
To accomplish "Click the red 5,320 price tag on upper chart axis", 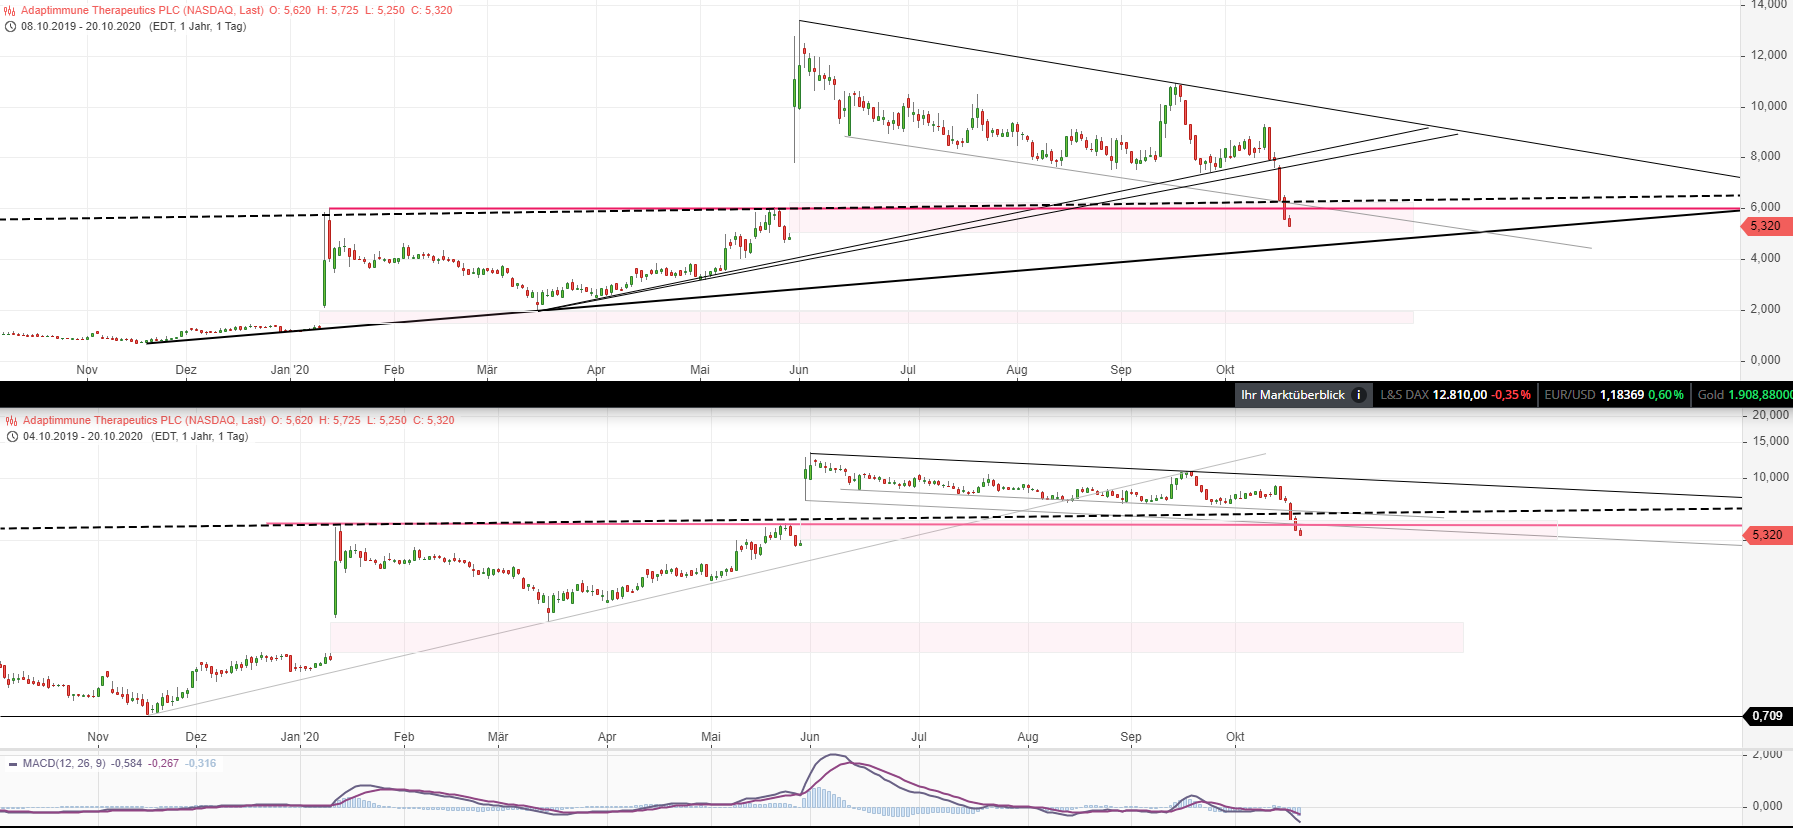I will click(1766, 227).
